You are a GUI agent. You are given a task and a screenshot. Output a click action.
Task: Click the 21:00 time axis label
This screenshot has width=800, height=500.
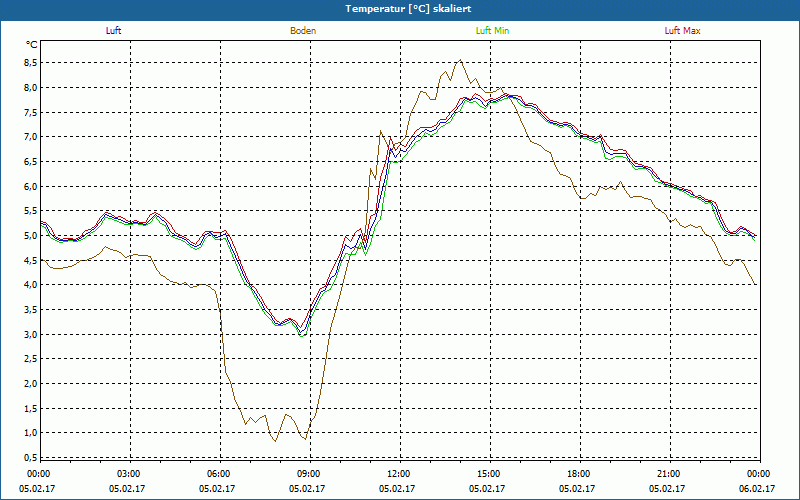point(669,474)
